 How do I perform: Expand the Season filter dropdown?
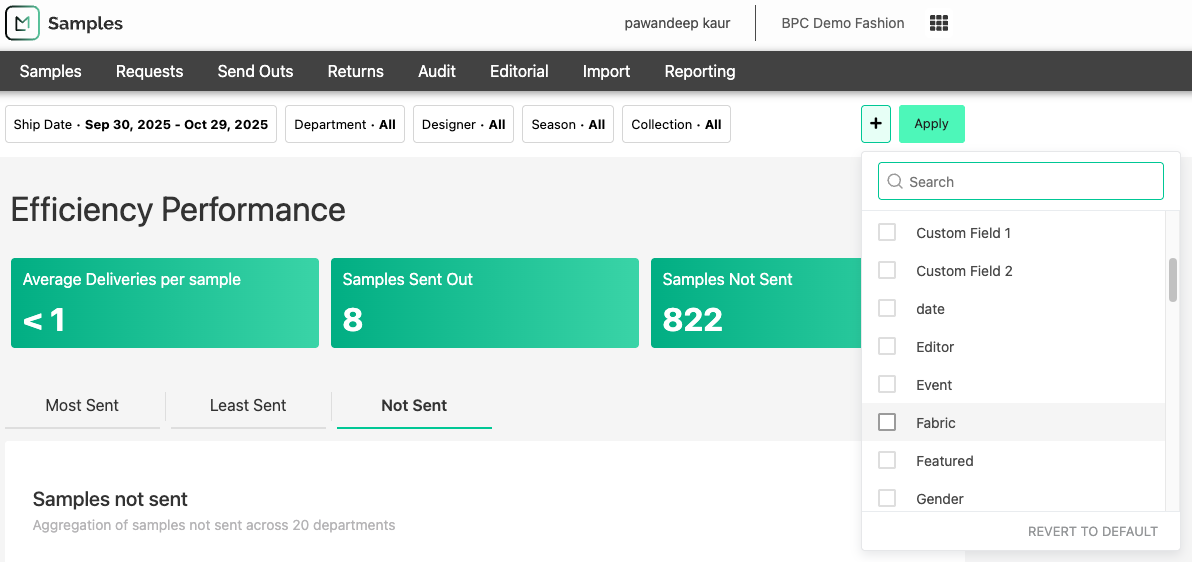(568, 125)
